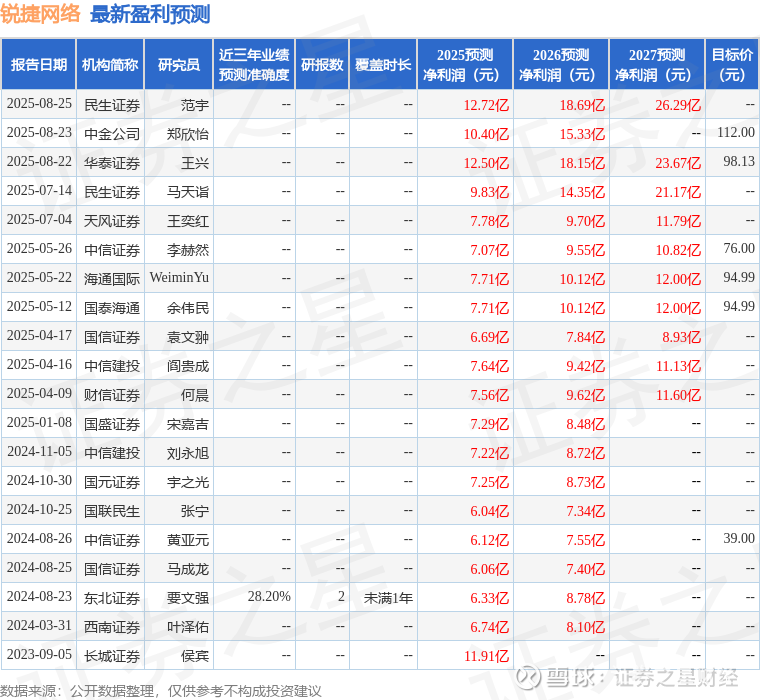Screen dimensions: 760x700
Task: Click researcher 余伟民
Action: (188, 308)
